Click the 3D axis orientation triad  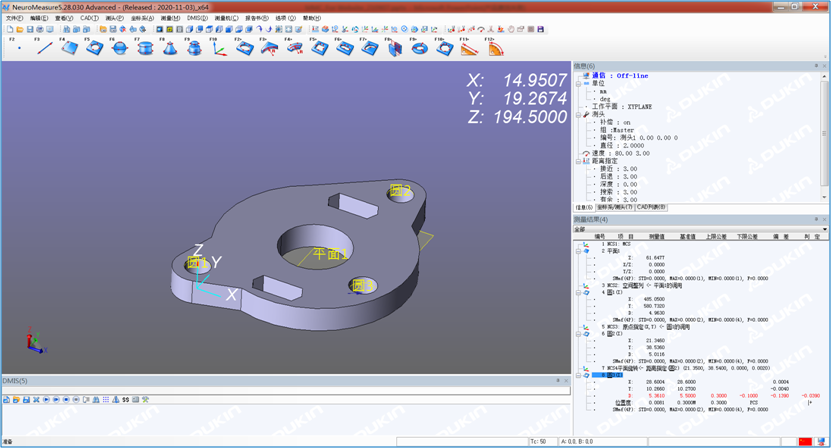33,341
